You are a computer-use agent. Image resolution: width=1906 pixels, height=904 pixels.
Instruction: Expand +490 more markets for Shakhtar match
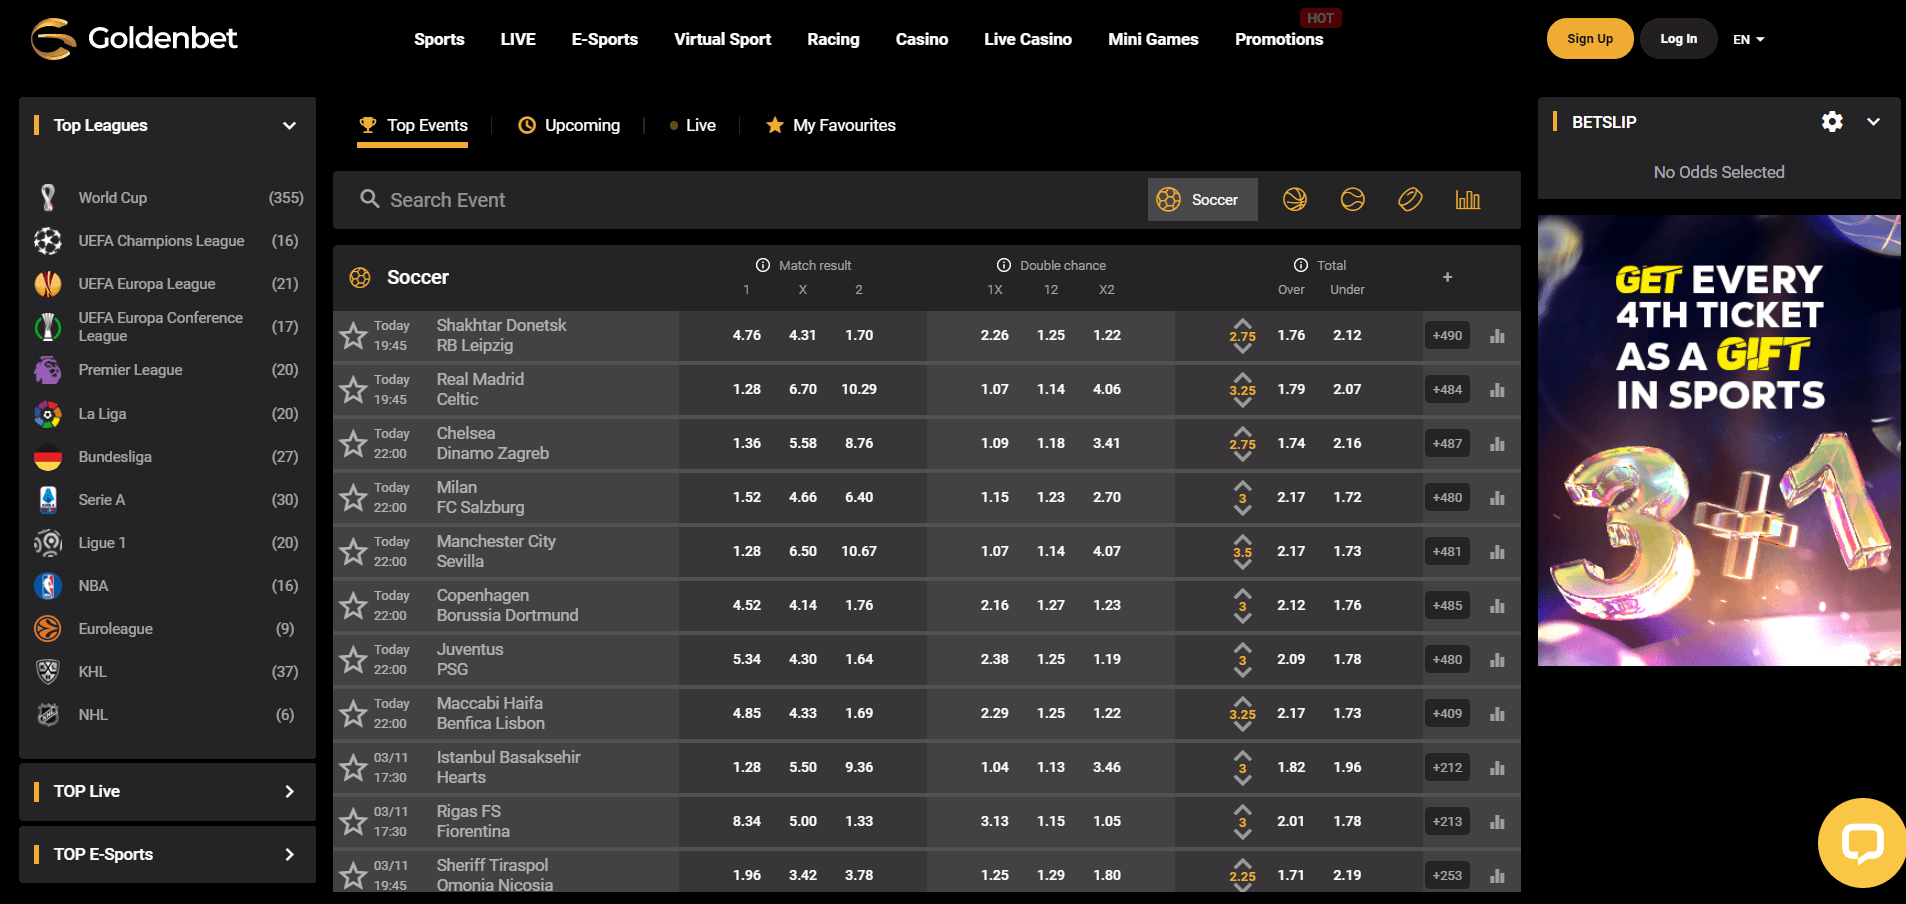tap(1447, 336)
